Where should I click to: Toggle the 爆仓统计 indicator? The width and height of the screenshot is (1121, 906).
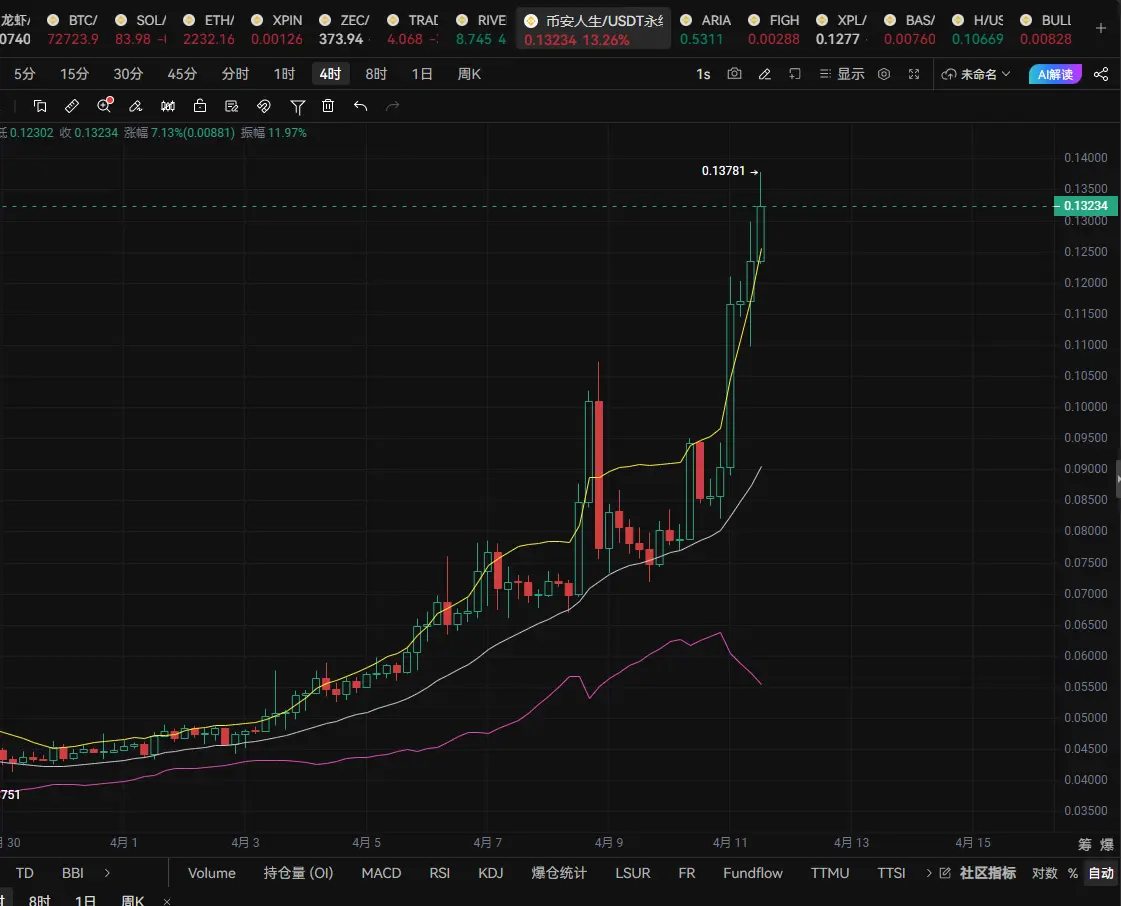click(559, 872)
